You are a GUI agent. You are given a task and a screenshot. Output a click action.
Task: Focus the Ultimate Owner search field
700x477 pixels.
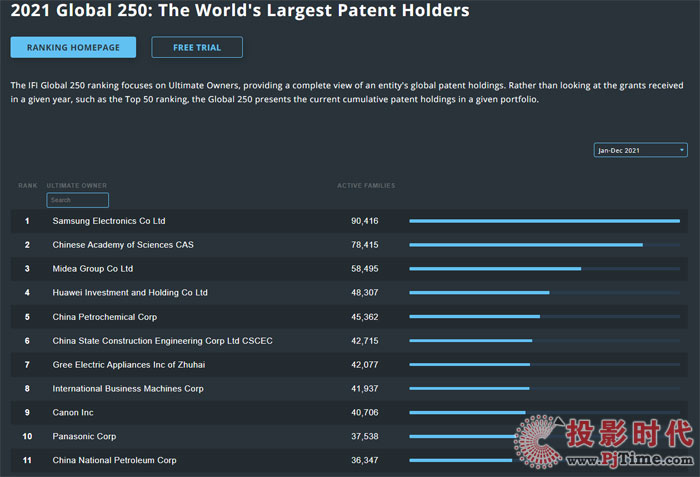click(77, 200)
